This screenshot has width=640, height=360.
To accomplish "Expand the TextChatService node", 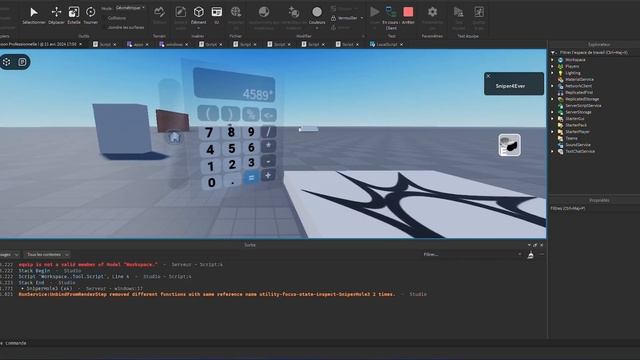I will [x=553, y=151].
